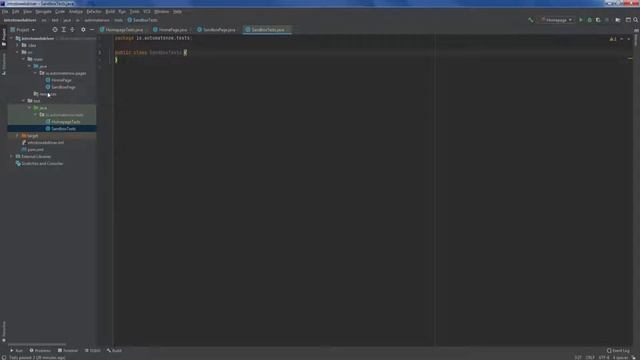
Task: Collapse the io.automatenow.pages package
Action: [36, 73]
